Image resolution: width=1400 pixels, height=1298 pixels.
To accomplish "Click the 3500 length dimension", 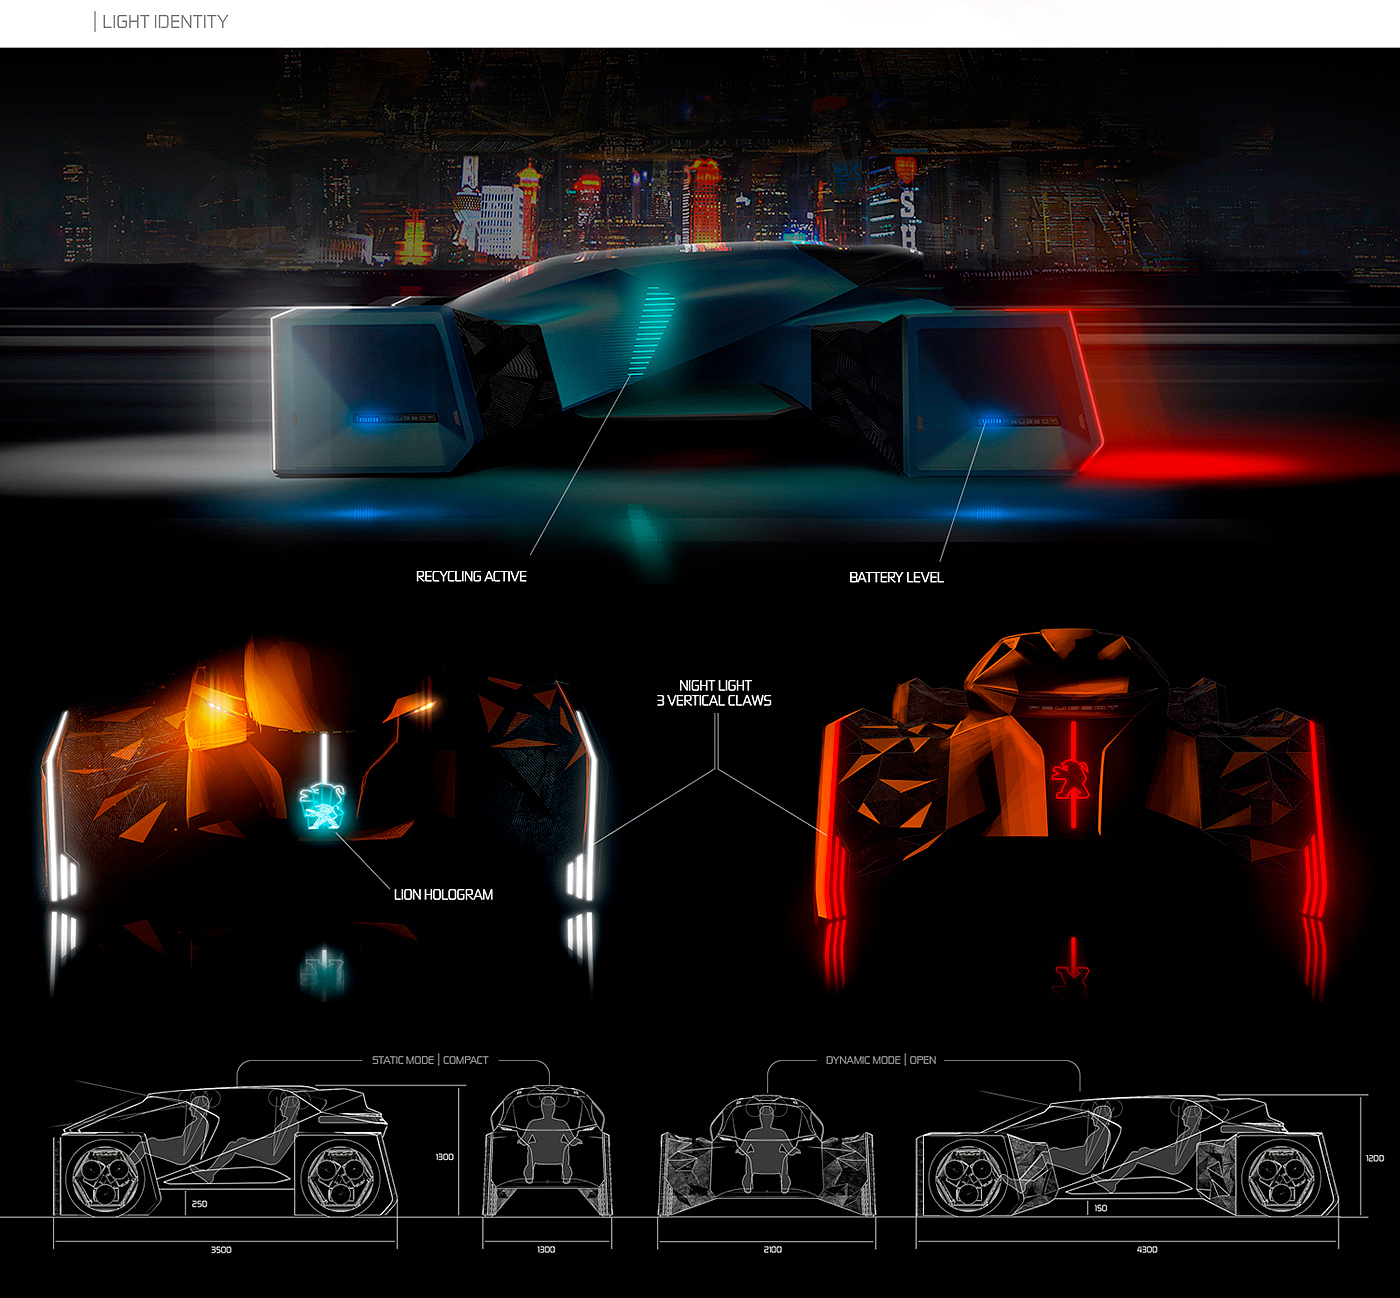I will pyautogui.click(x=221, y=1250).
